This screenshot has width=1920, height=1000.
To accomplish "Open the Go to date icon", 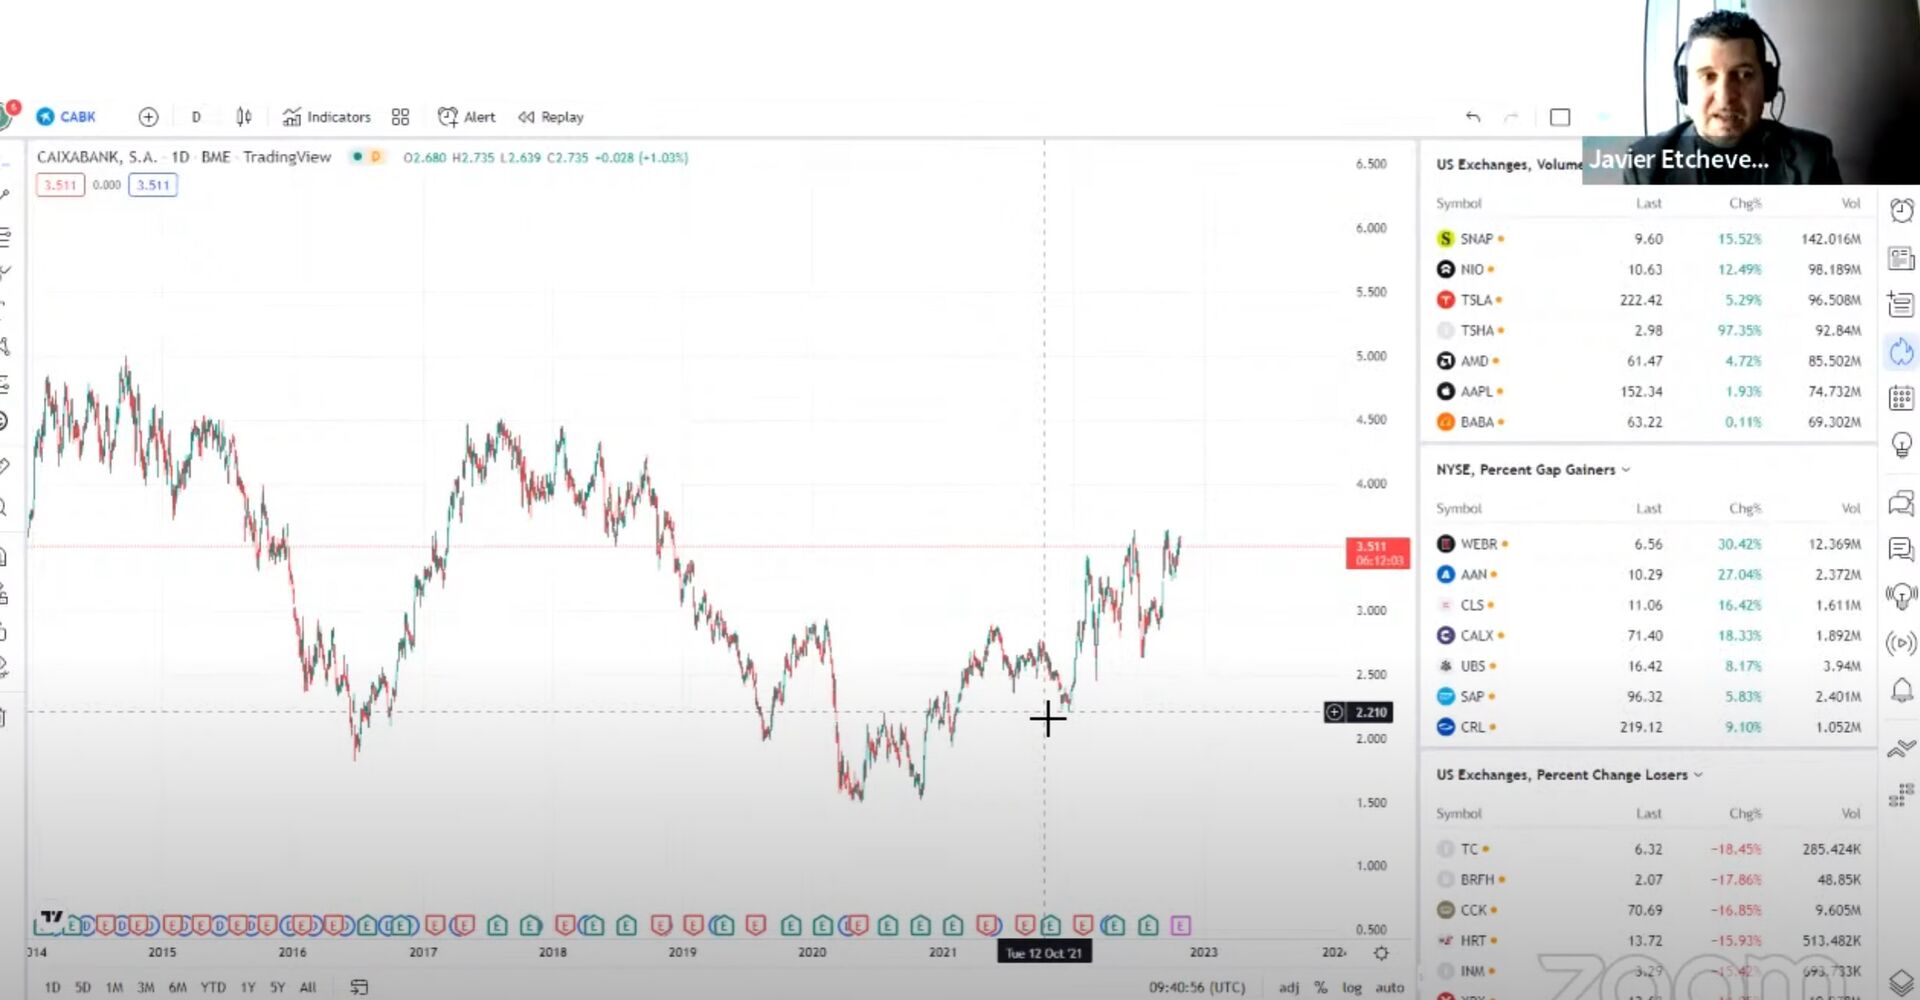I will coord(359,987).
